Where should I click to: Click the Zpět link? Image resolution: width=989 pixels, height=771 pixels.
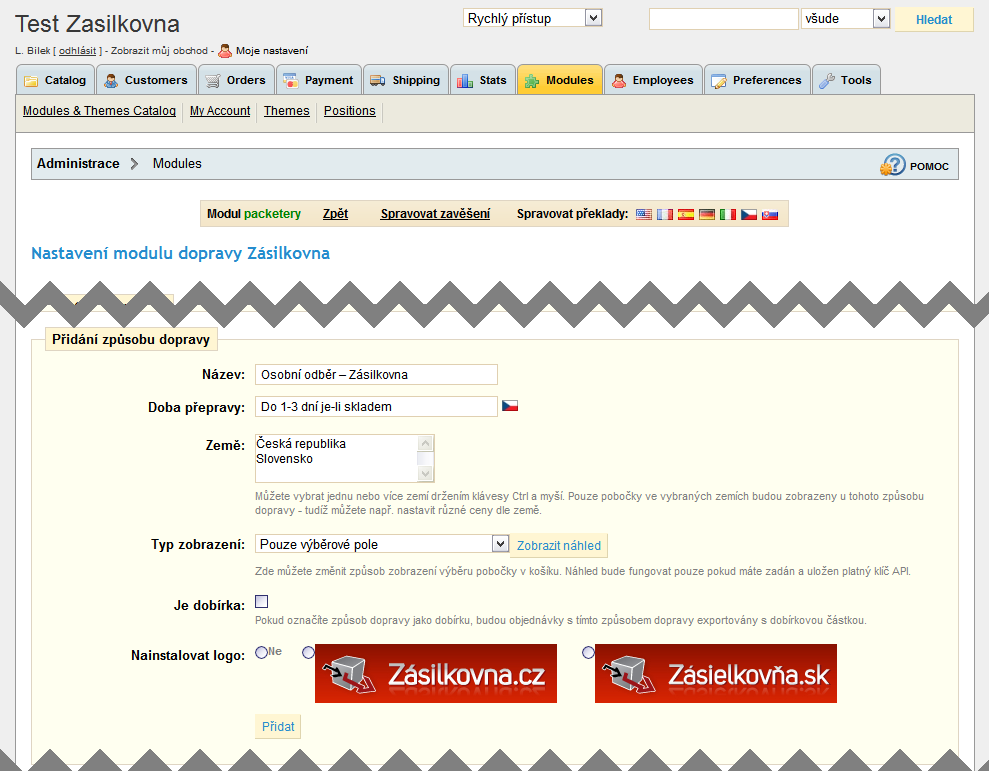point(335,214)
